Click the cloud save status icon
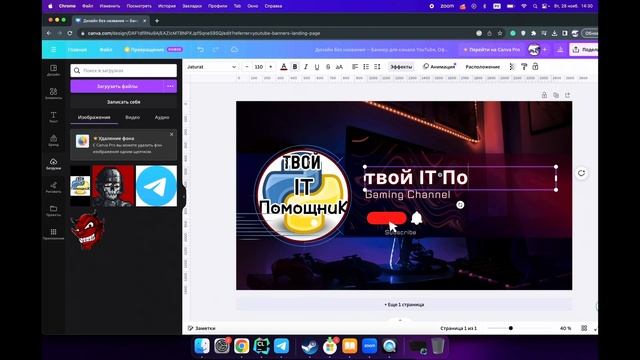 [x=234, y=49]
